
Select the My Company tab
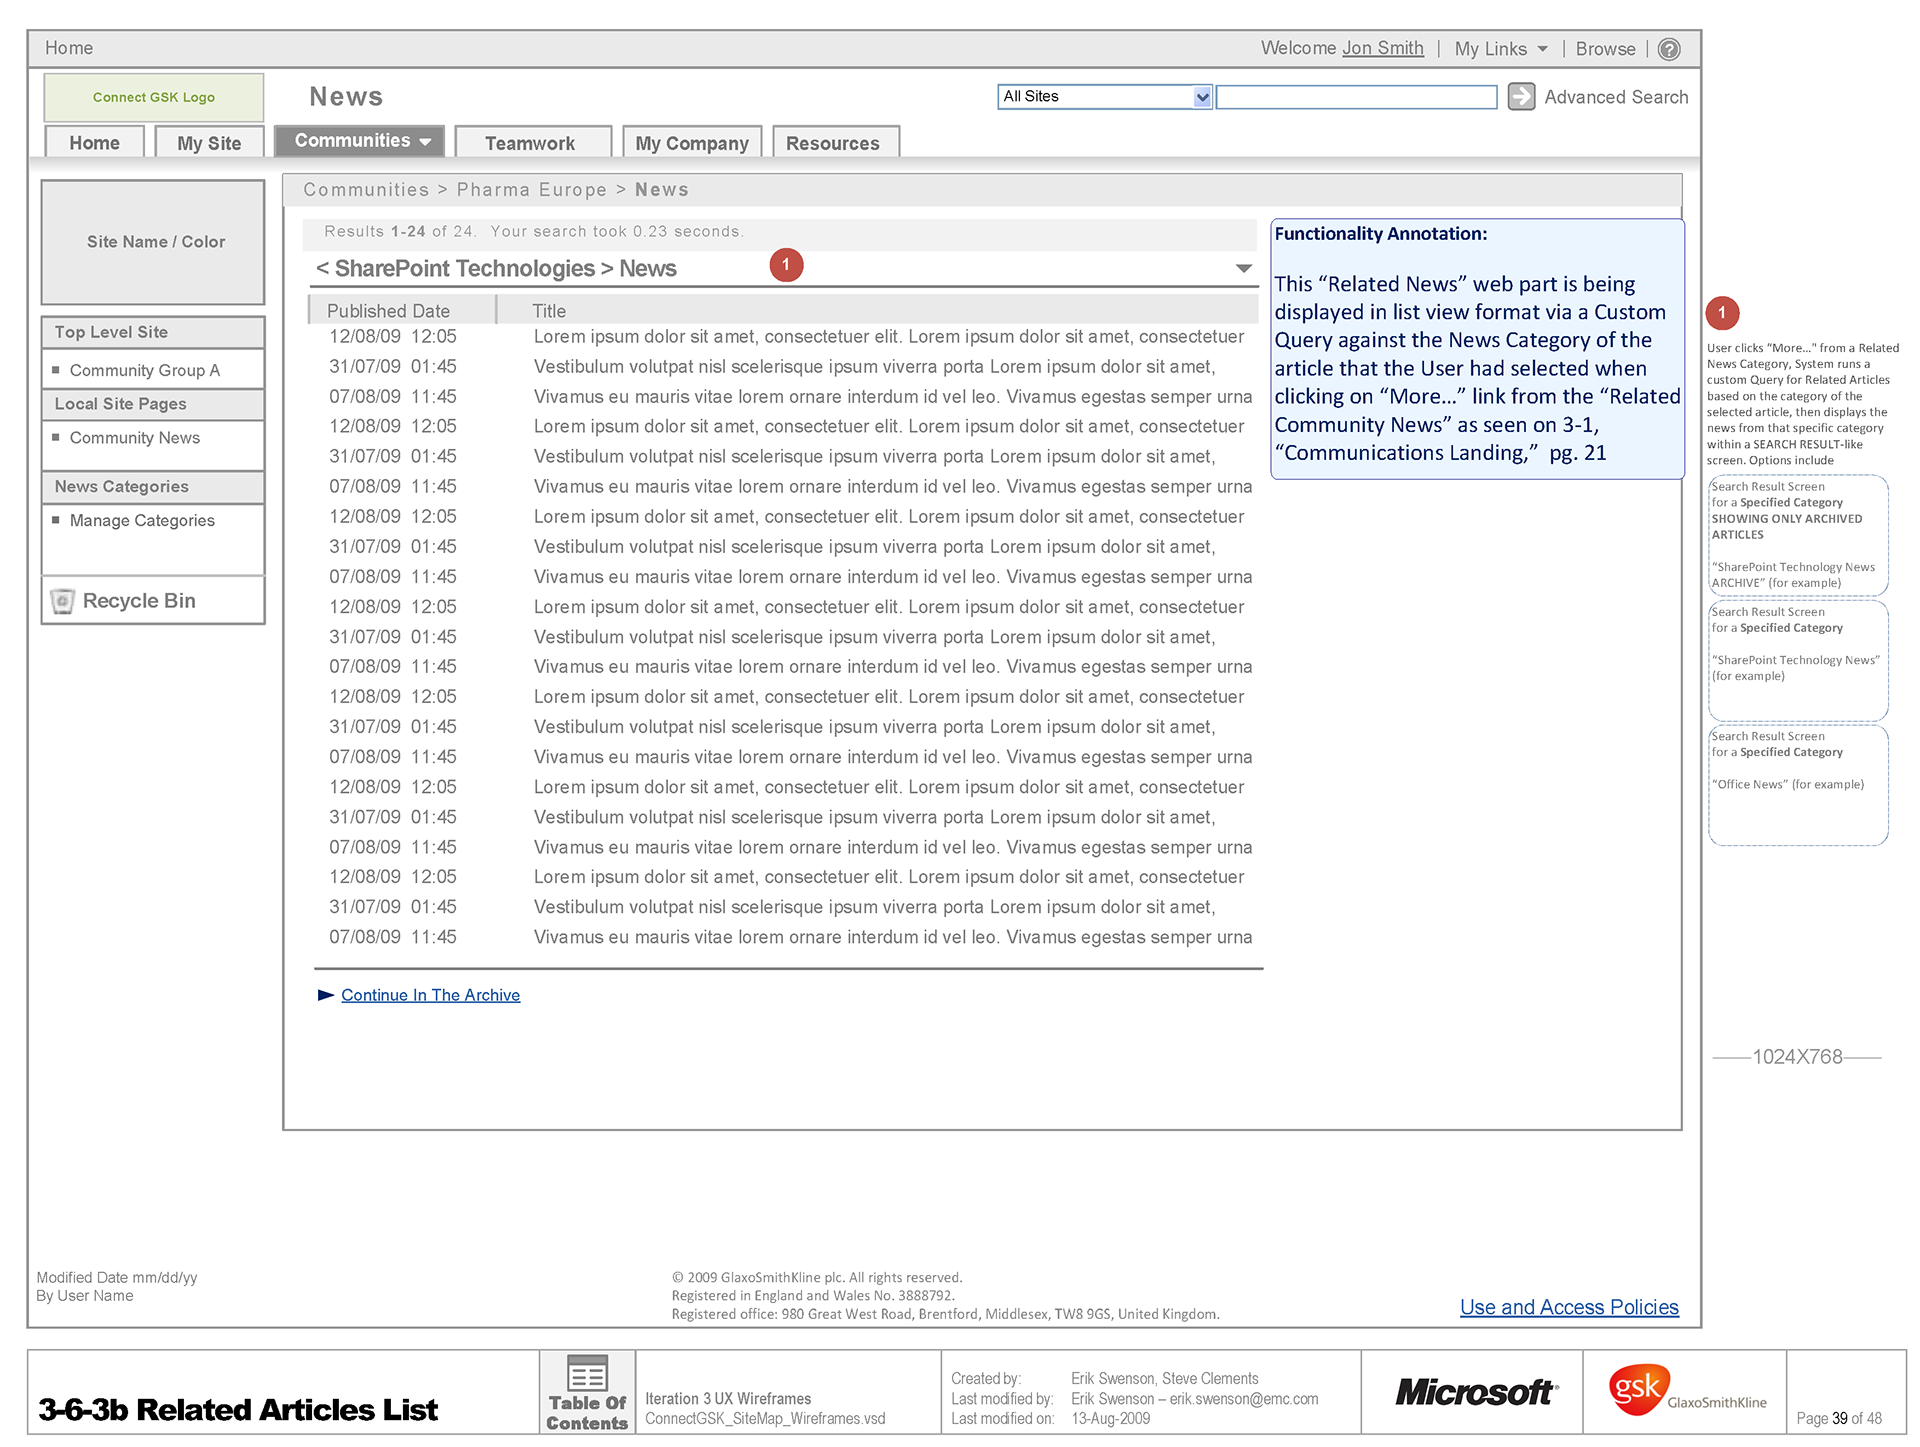tap(691, 143)
